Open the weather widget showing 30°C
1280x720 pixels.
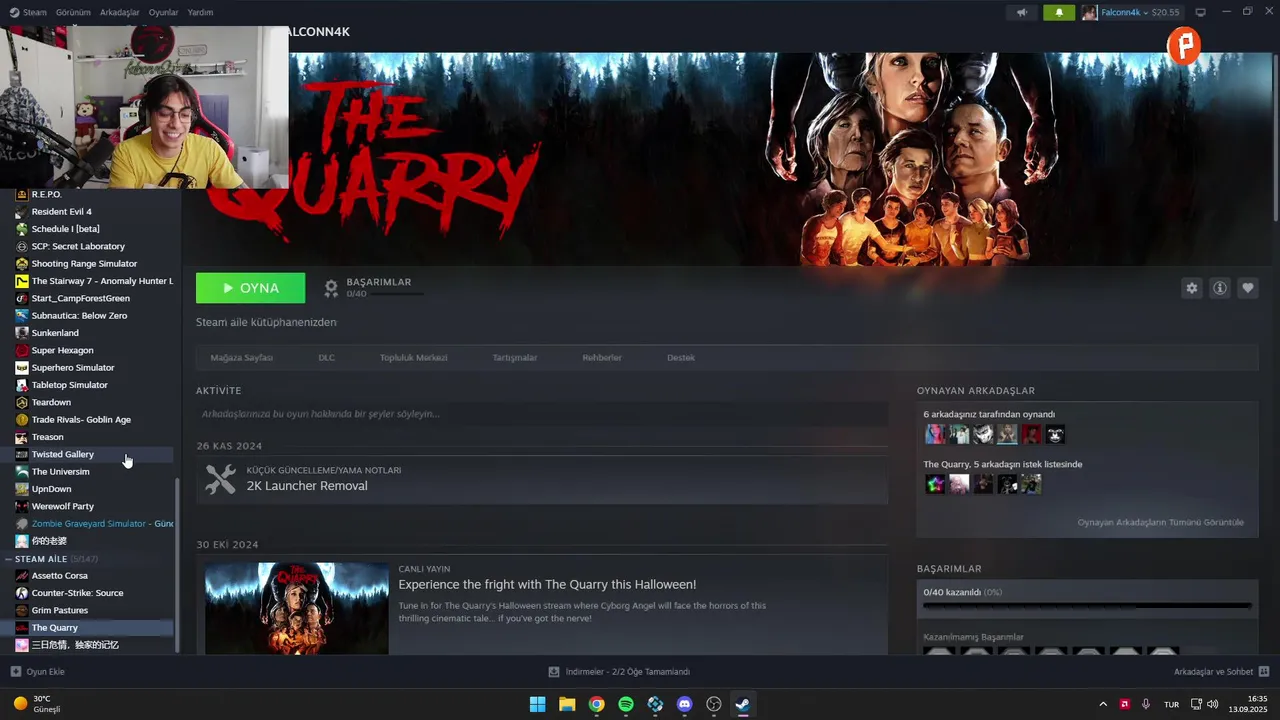click(37, 704)
